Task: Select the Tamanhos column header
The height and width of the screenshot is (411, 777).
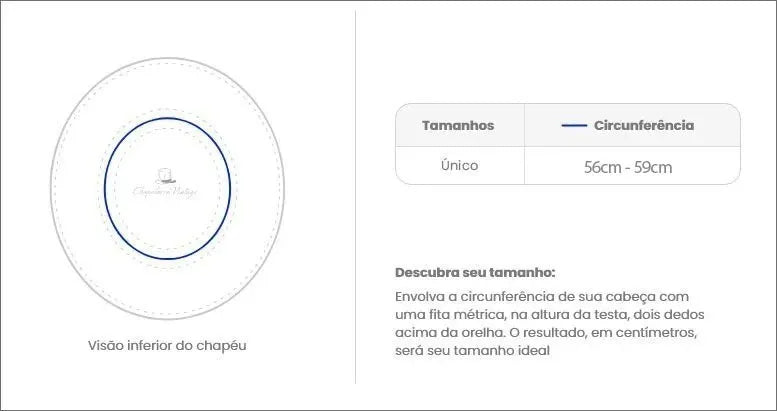Action: point(458,126)
